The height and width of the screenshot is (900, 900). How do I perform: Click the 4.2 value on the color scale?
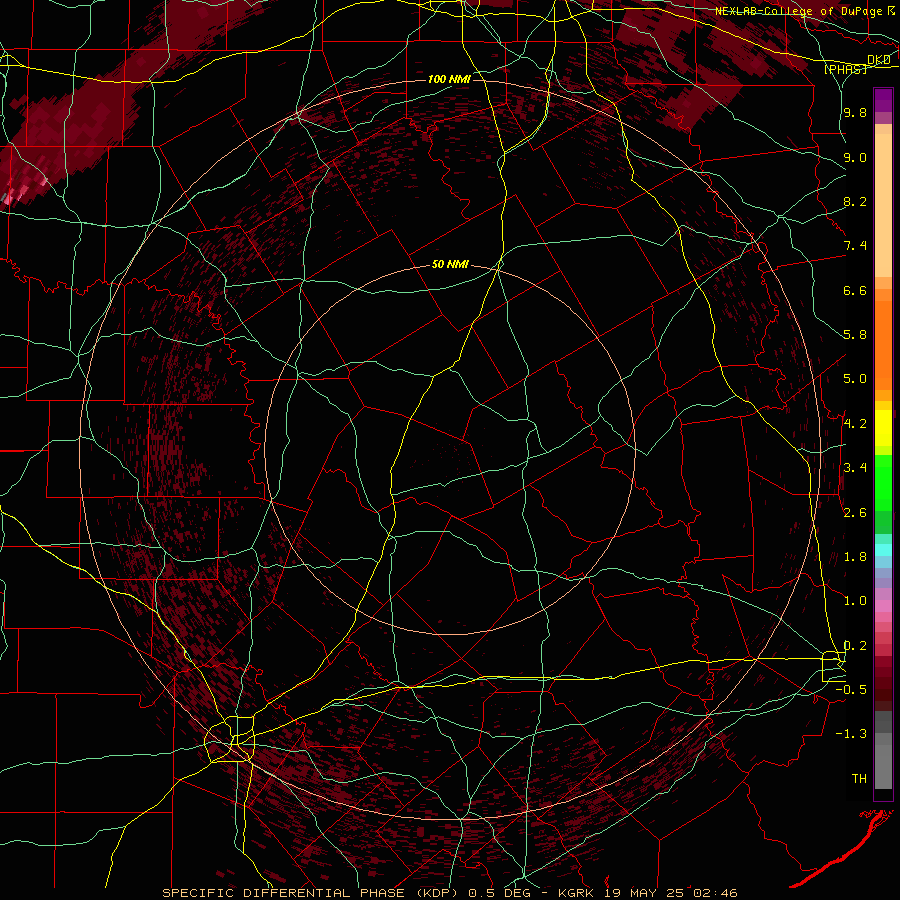(x=855, y=424)
